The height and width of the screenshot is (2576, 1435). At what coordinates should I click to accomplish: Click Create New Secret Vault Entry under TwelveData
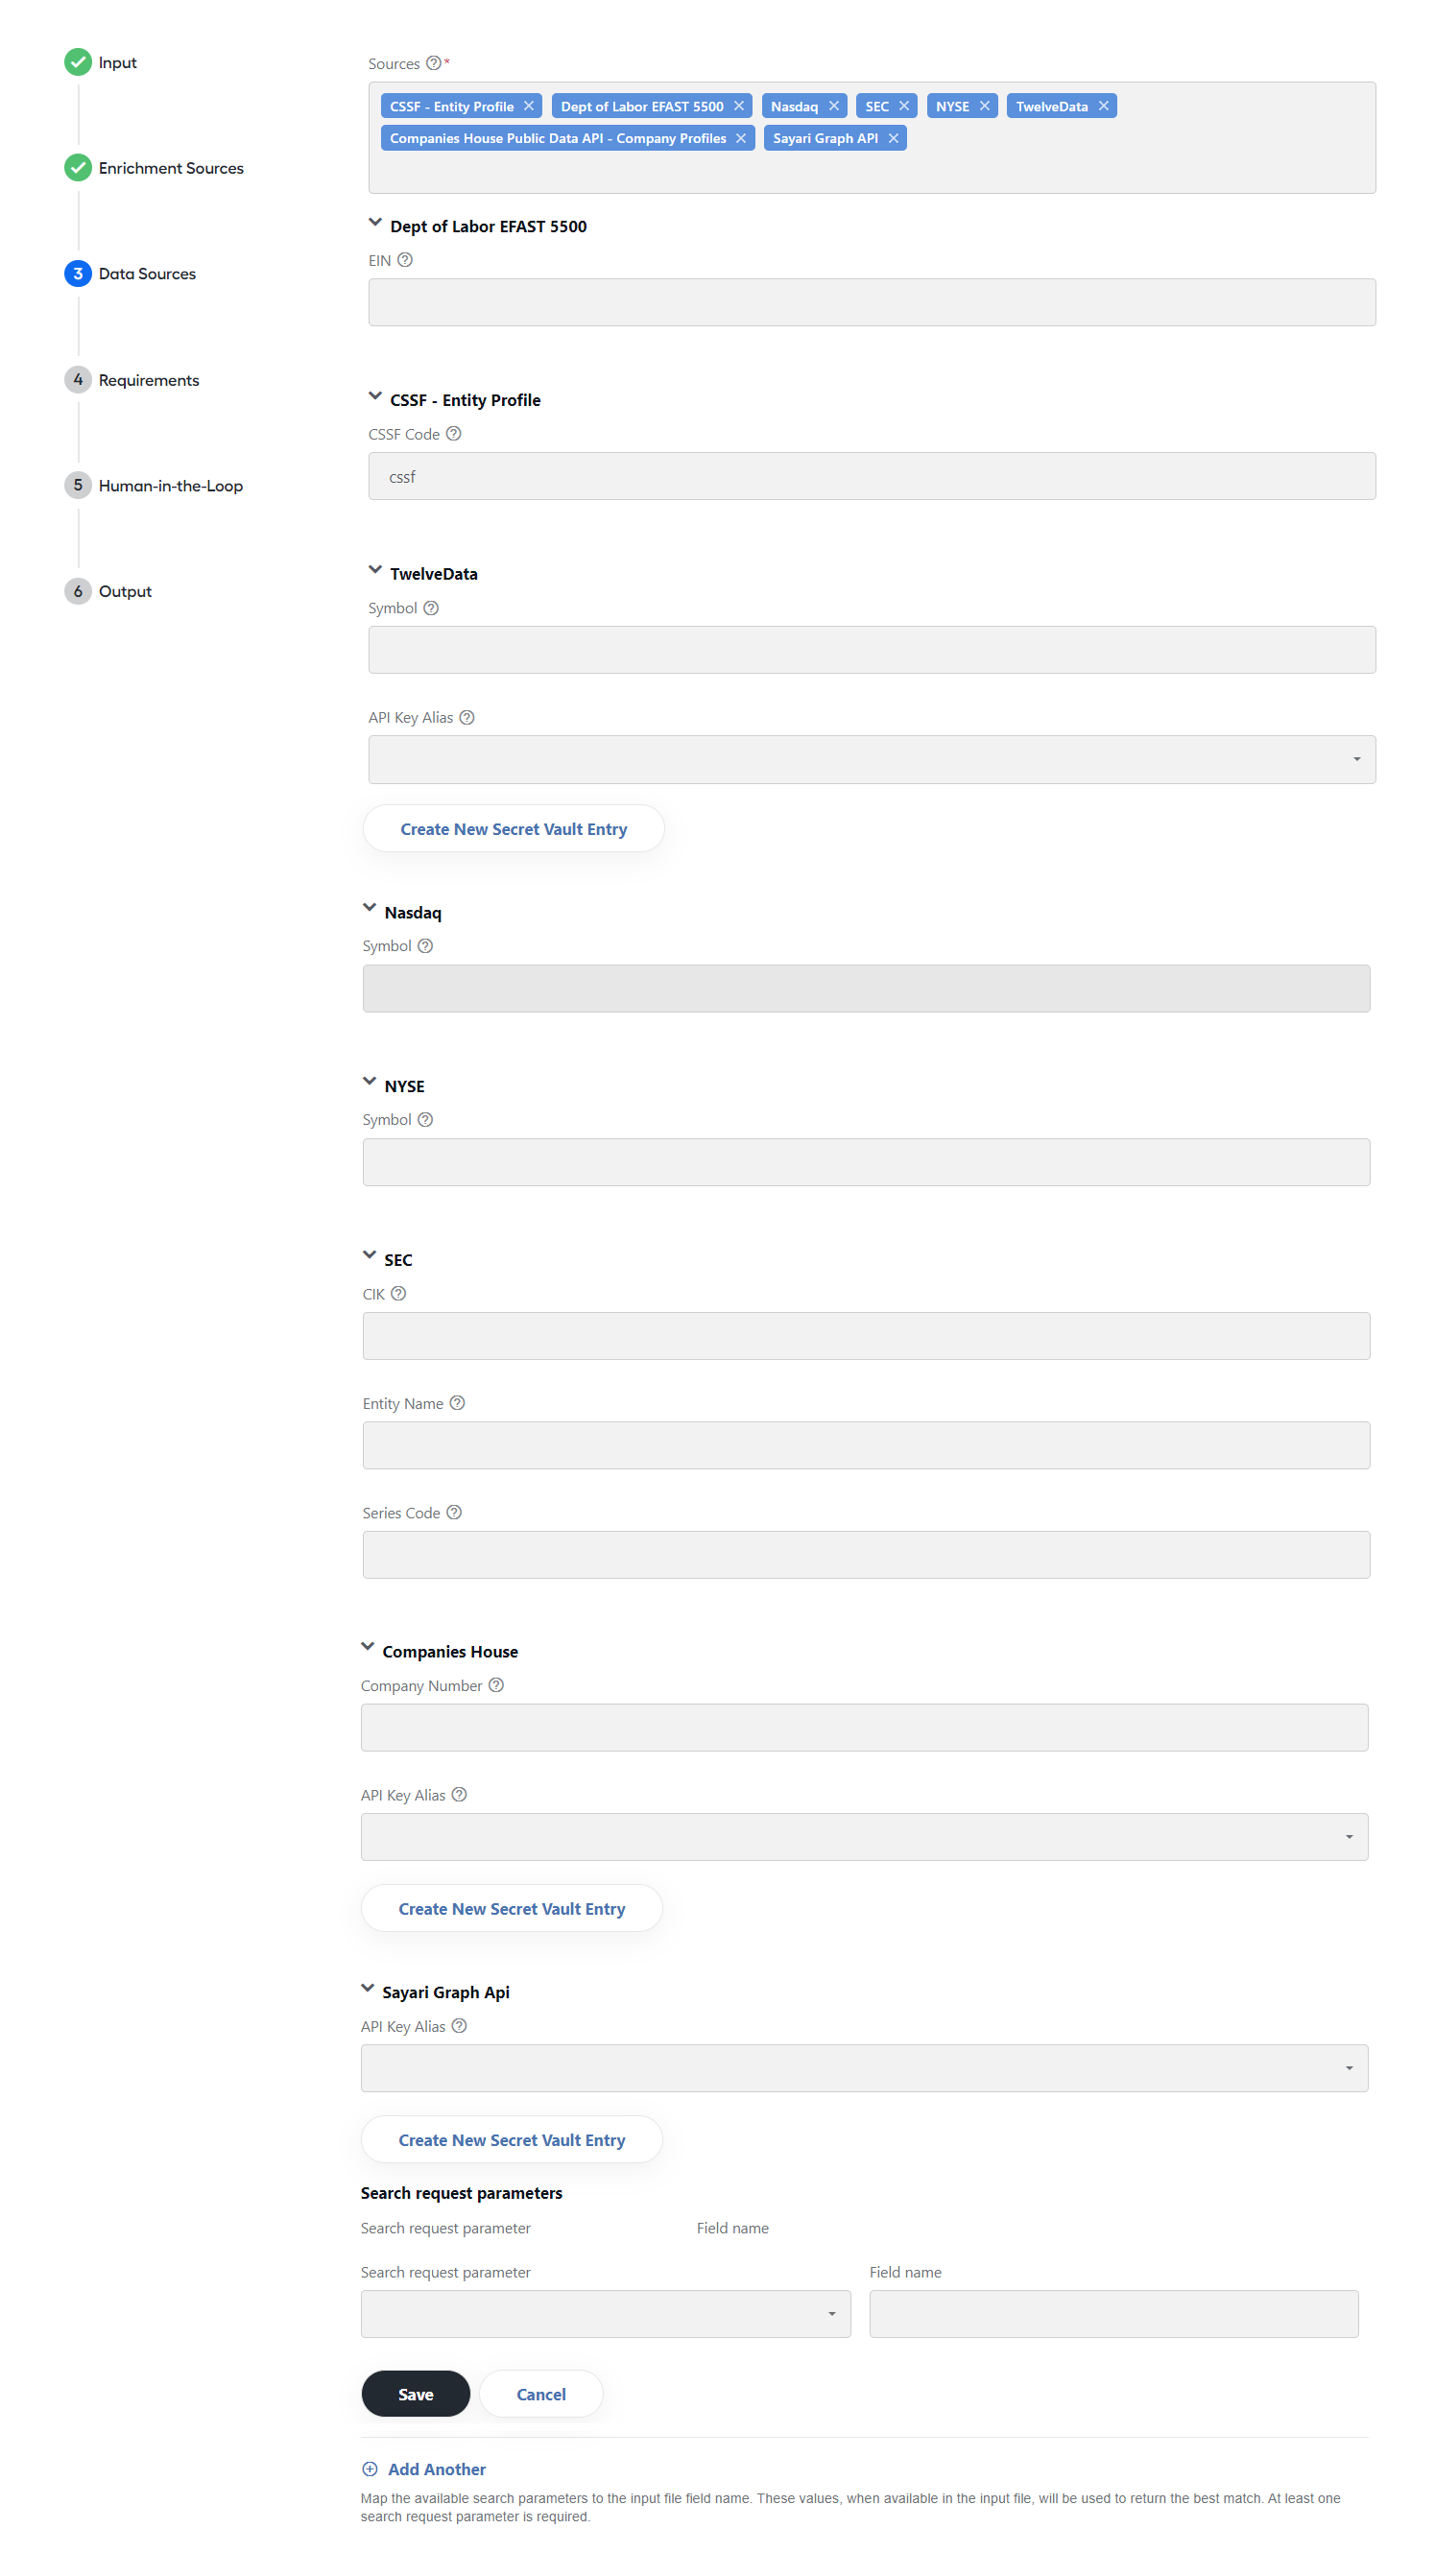pyautogui.click(x=513, y=829)
